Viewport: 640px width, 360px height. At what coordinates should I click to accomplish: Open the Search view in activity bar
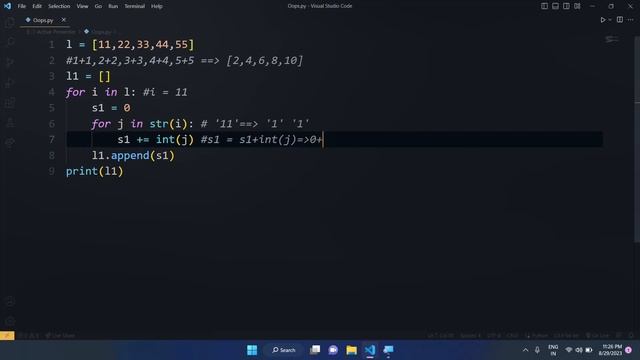10,42
